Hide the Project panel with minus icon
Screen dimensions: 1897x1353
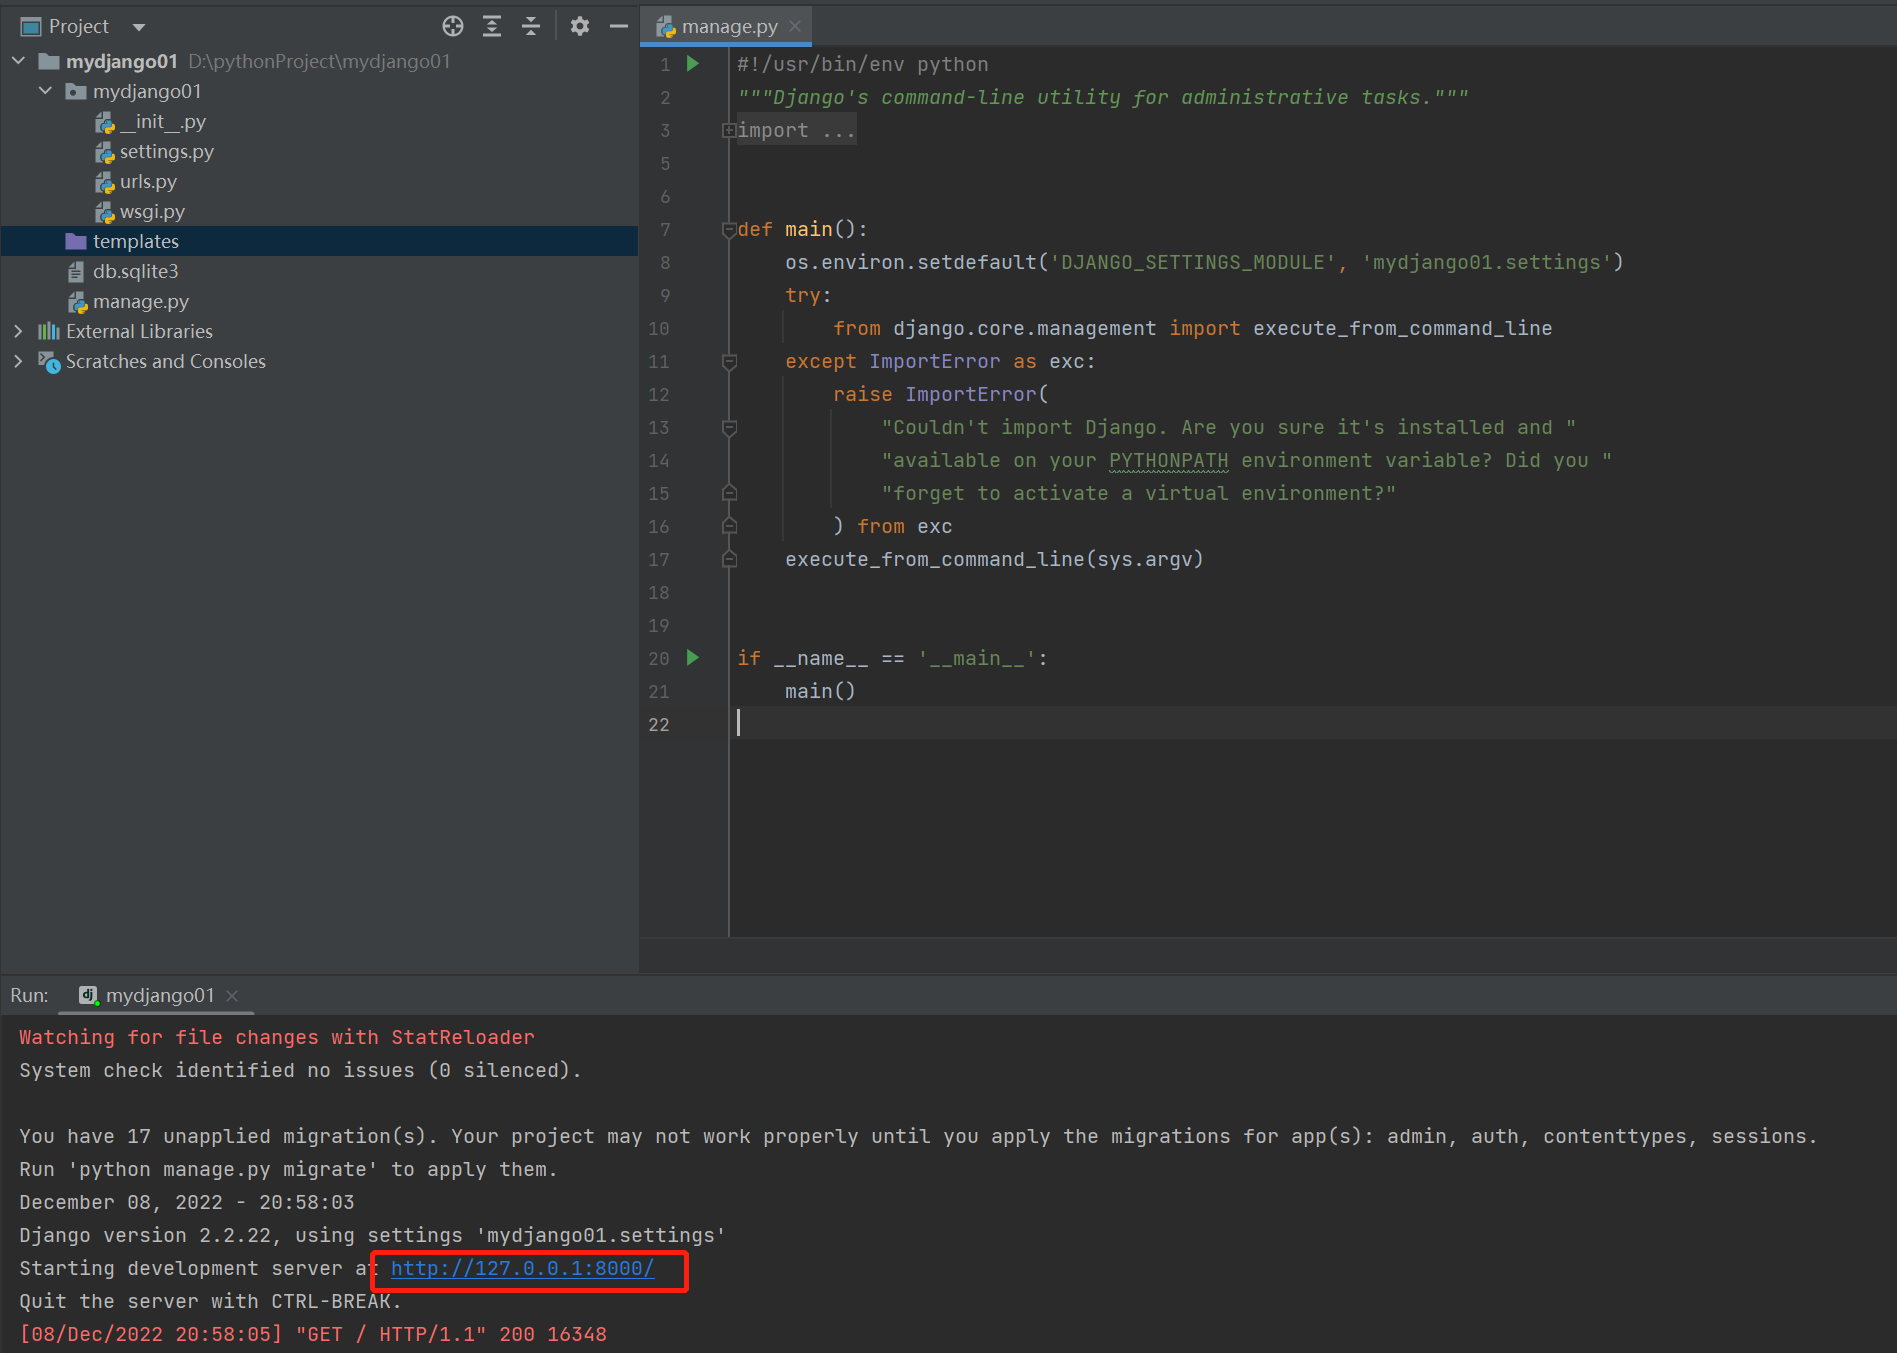(619, 26)
